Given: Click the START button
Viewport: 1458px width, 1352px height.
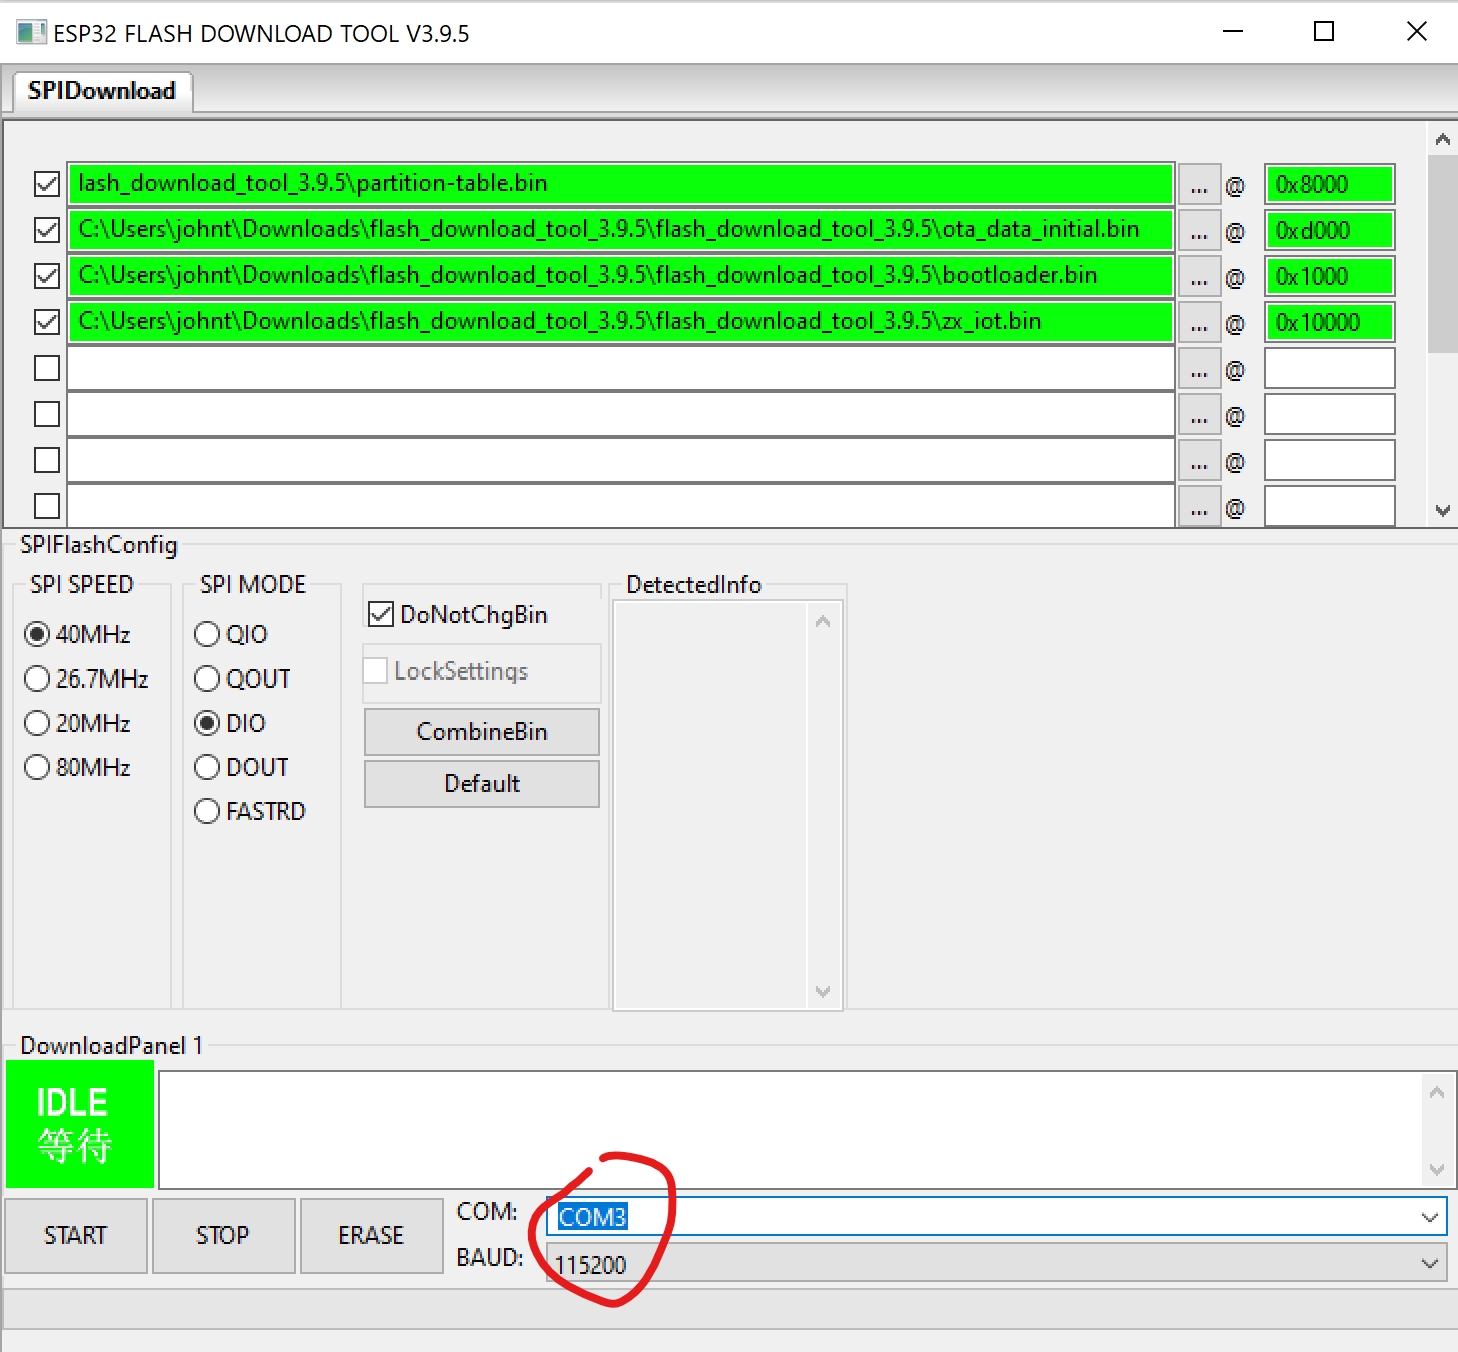Looking at the screenshot, I should tap(76, 1236).
